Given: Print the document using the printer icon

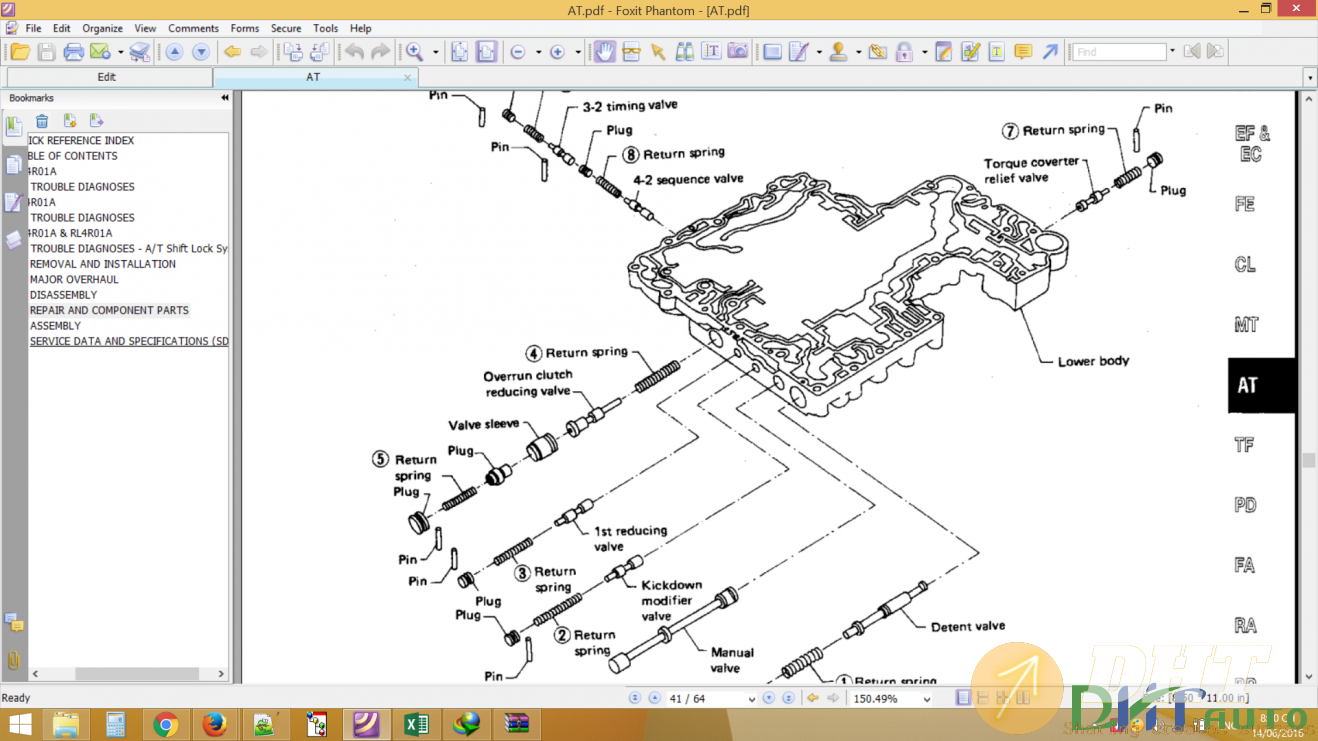Looking at the screenshot, I should pos(73,52).
